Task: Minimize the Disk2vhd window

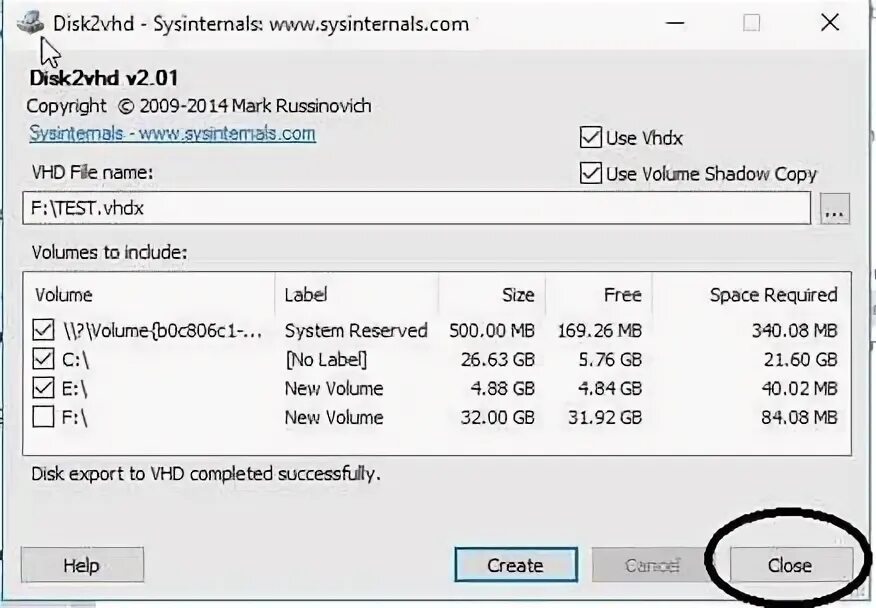Action: (x=675, y=23)
